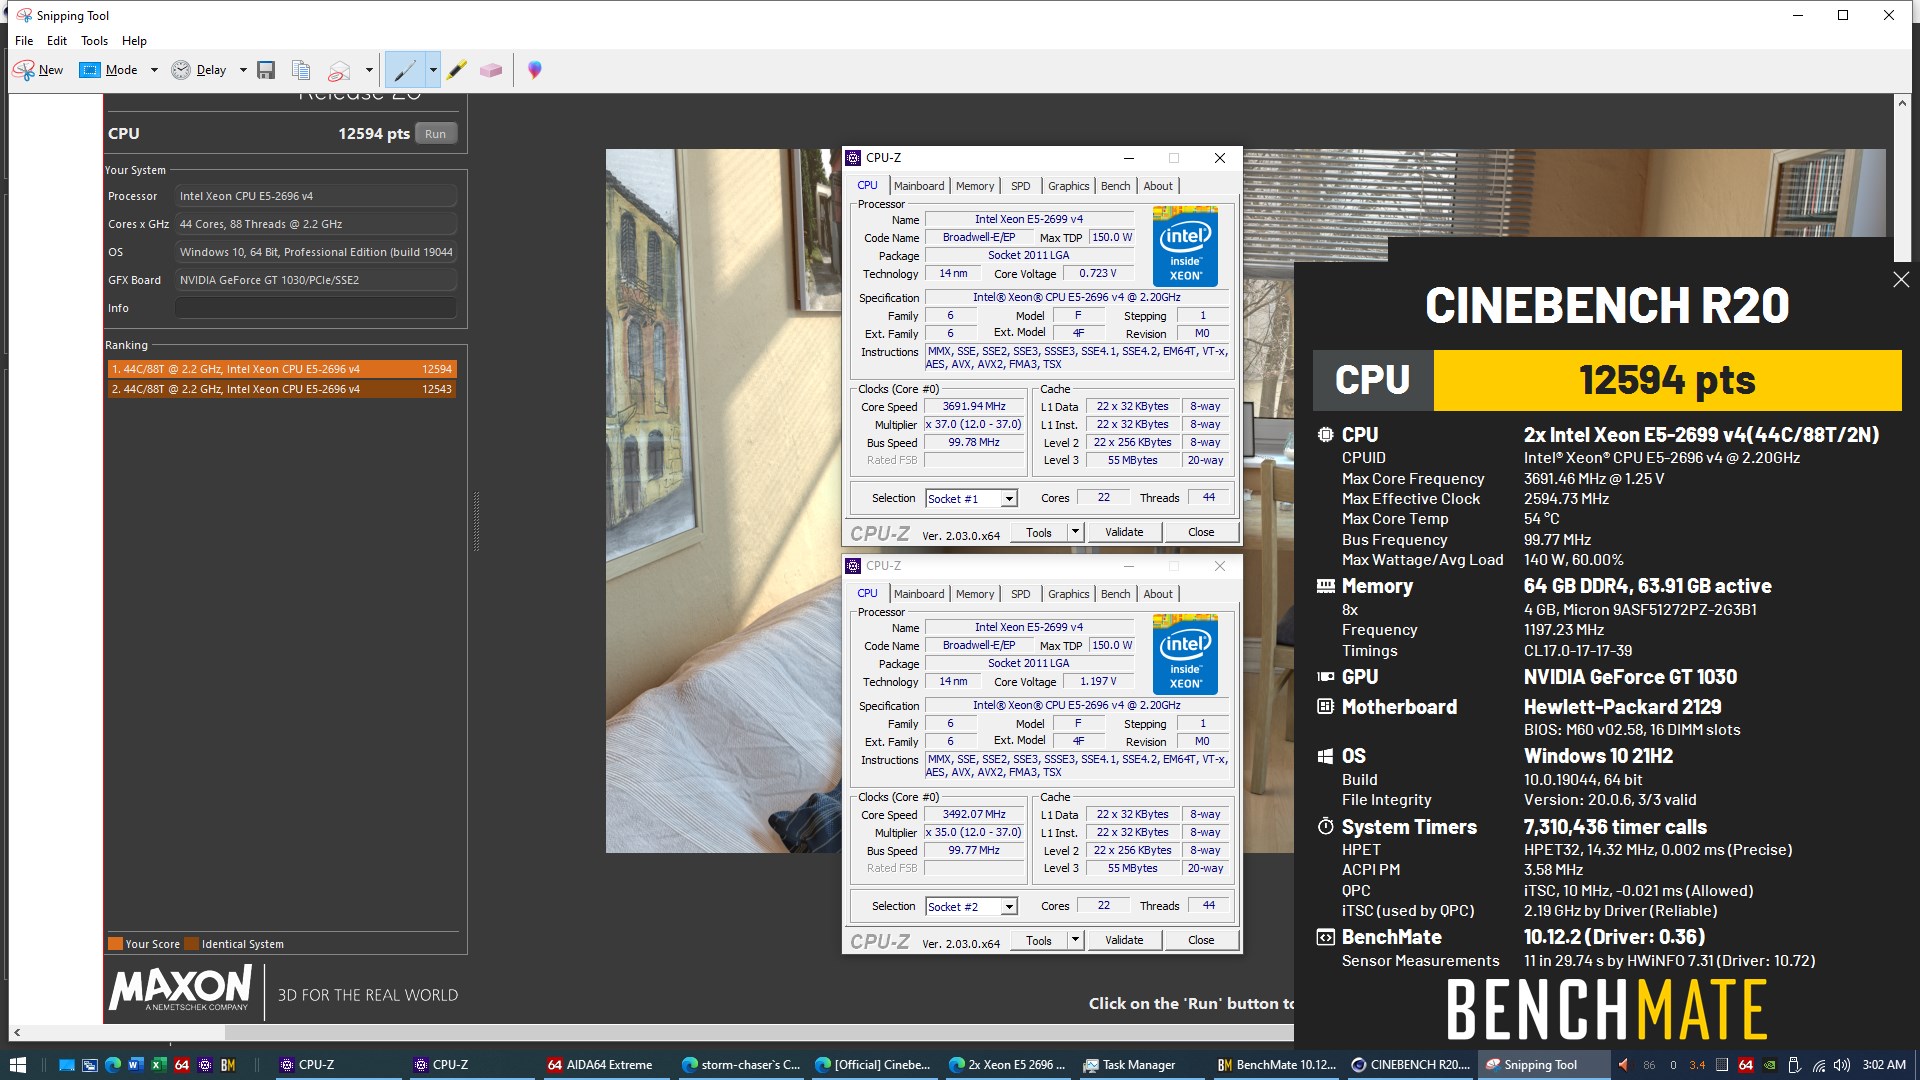
Task: Click Validate in top CPU-Z window
Action: (1124, 533)
